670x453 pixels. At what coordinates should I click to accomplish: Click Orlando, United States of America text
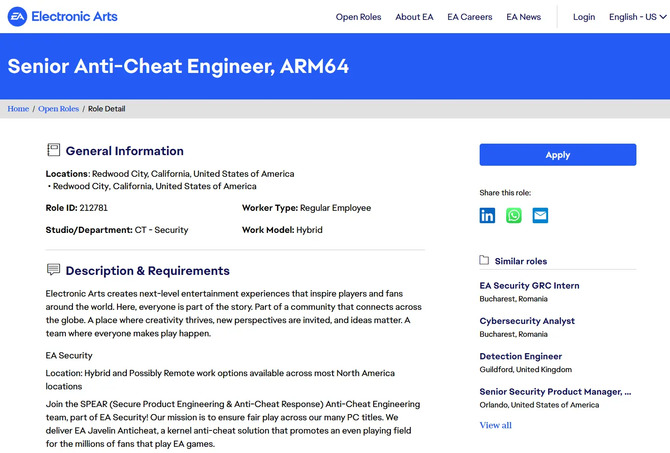539,405
